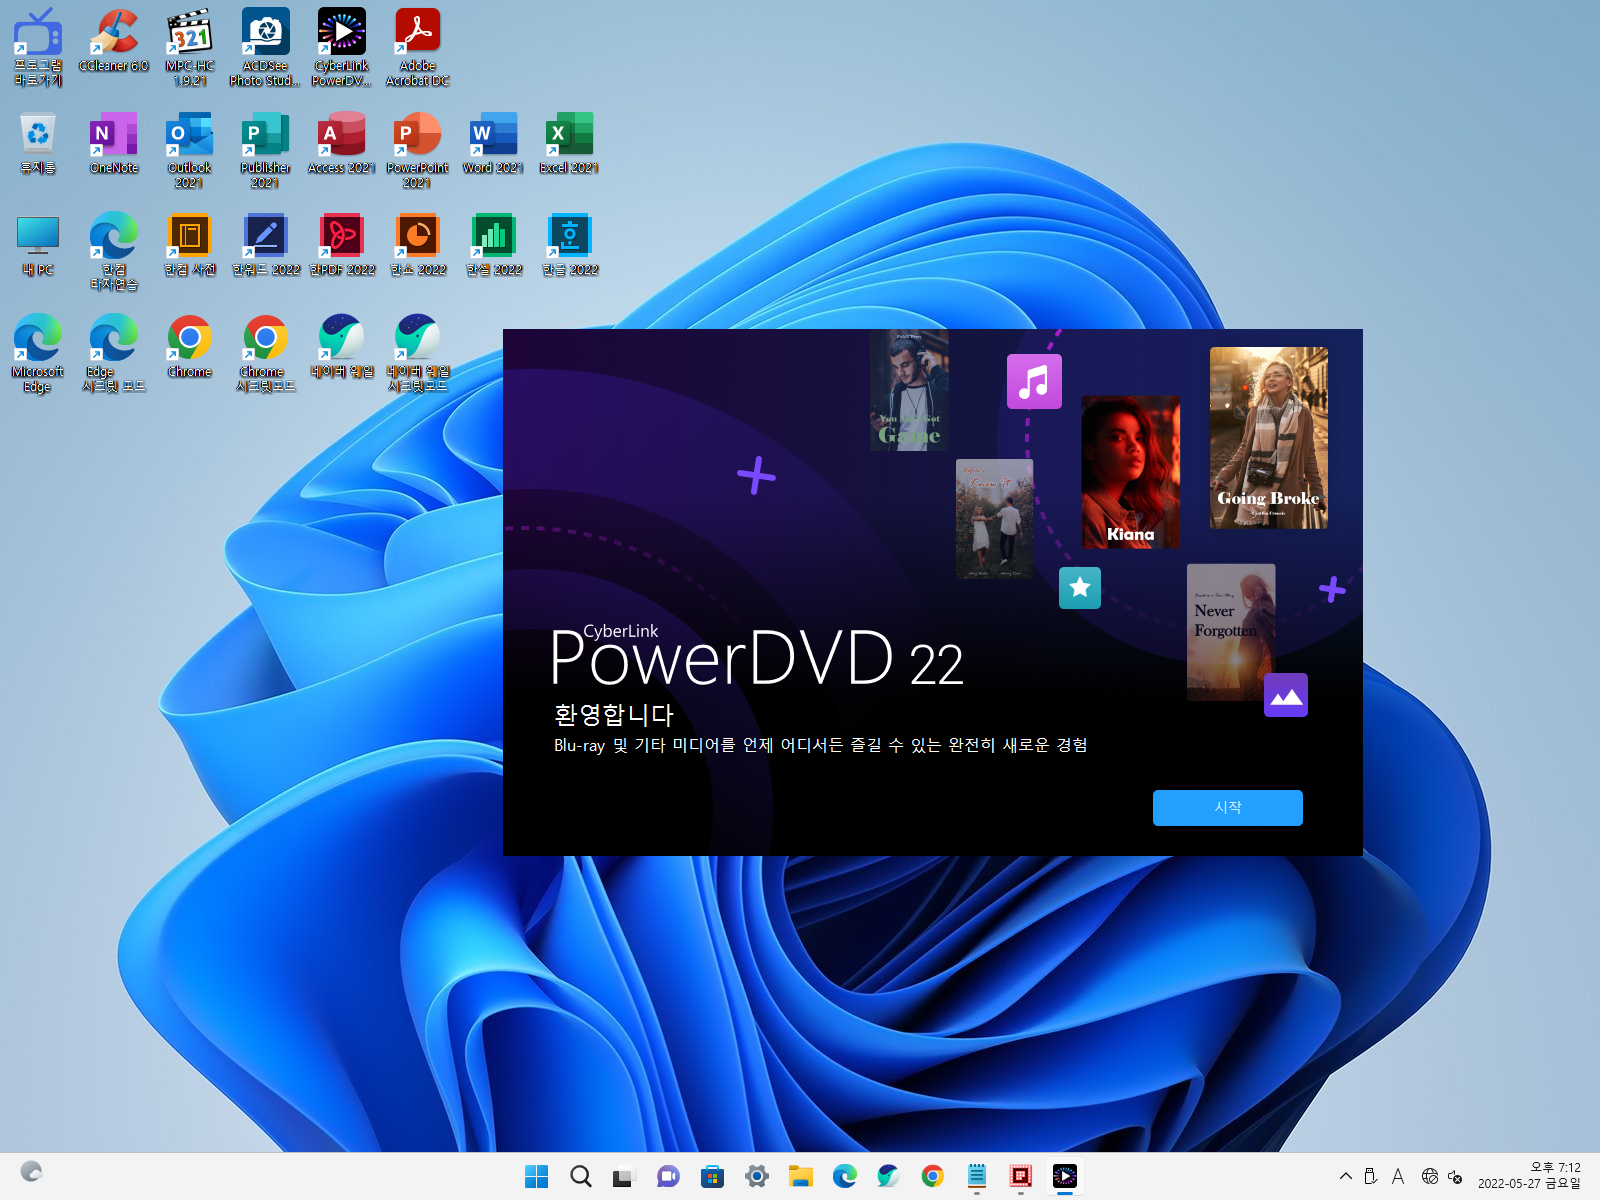Viewport: 1600px width, 1200px height.
Task: Open Microsoft Store from taskbar
Action: [712, 1176]
